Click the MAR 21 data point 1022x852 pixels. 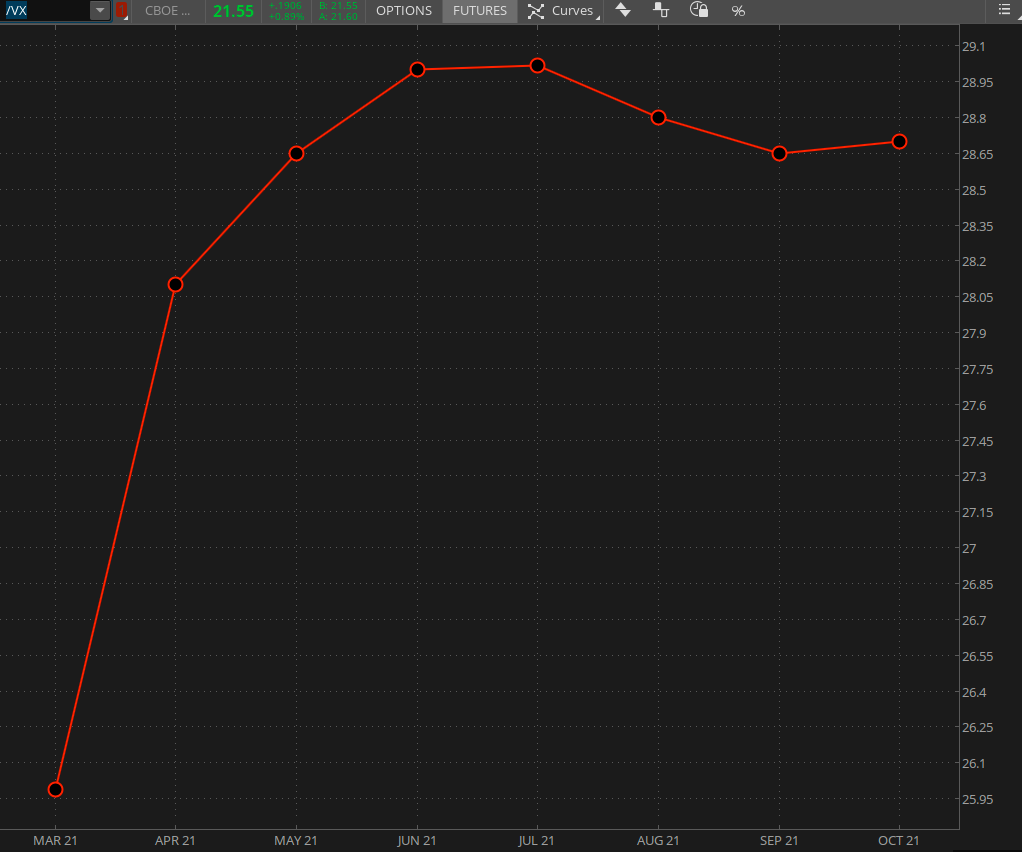click(x=55, y=789)
